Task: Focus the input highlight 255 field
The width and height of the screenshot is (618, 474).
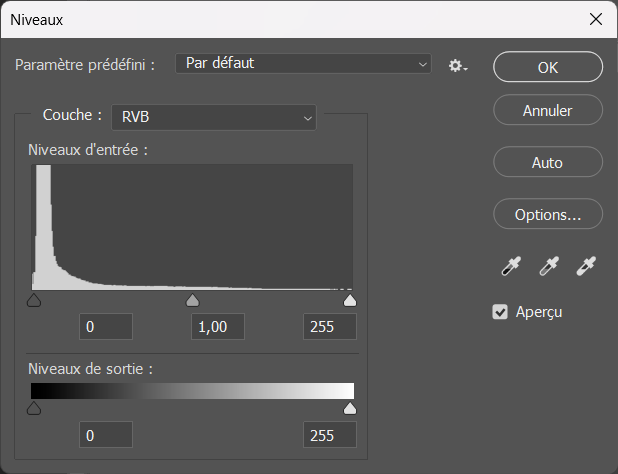Action: (x=329, y=327)
